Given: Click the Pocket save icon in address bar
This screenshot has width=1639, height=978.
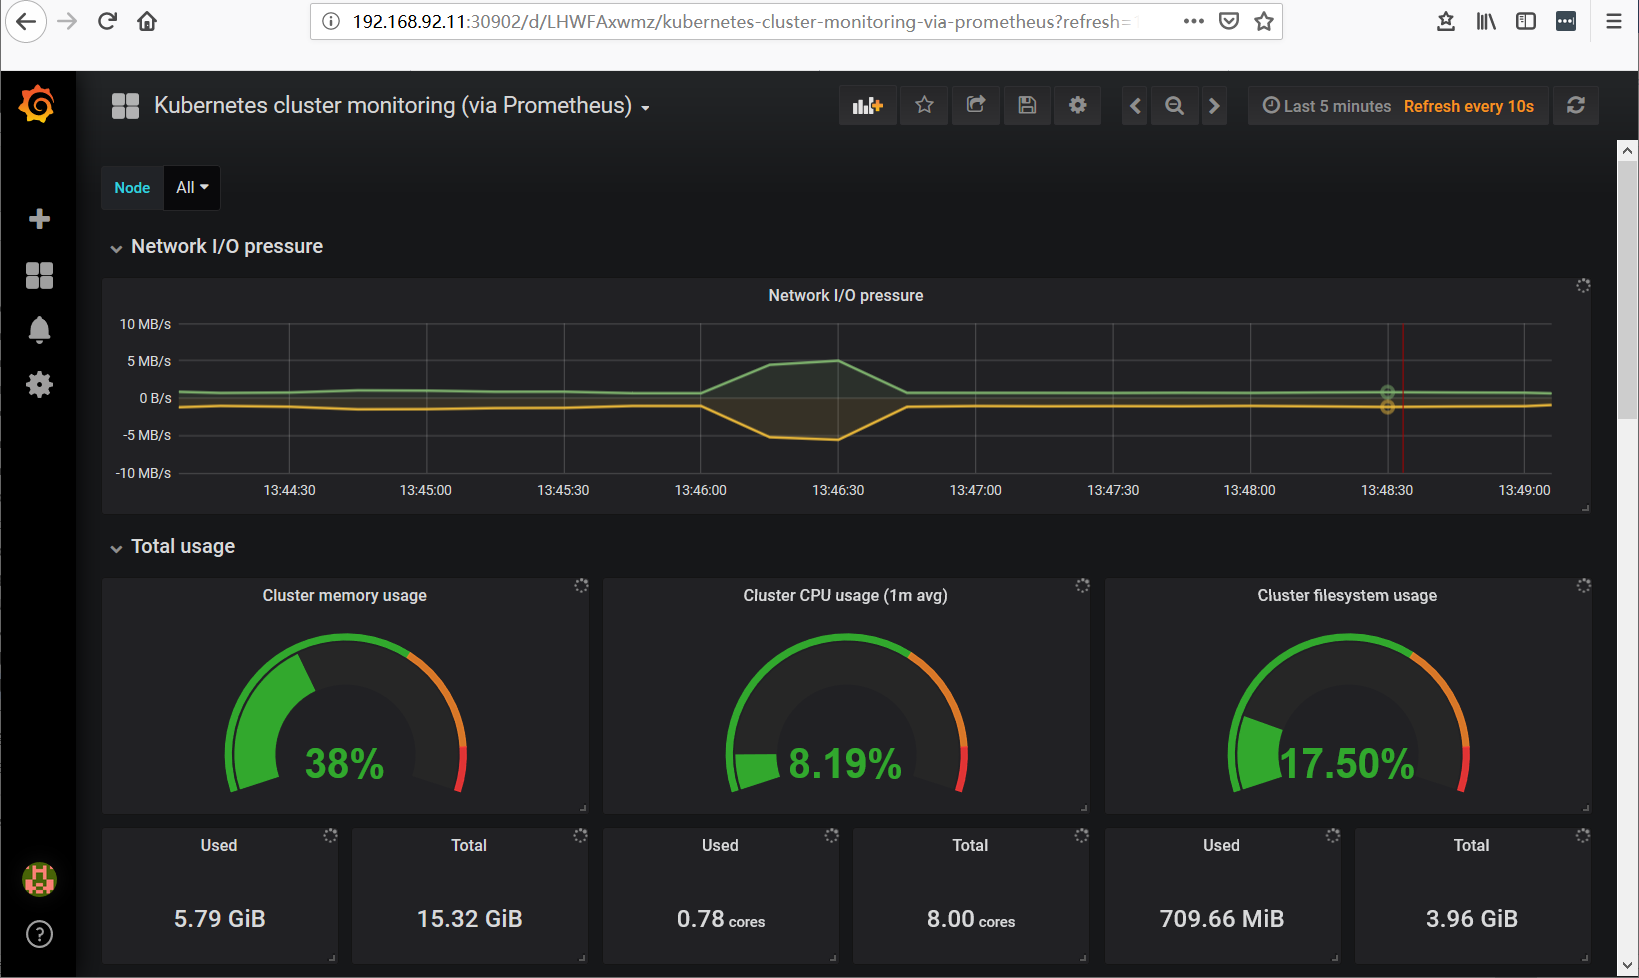Looking at the screenshot, I should 1229,21.
